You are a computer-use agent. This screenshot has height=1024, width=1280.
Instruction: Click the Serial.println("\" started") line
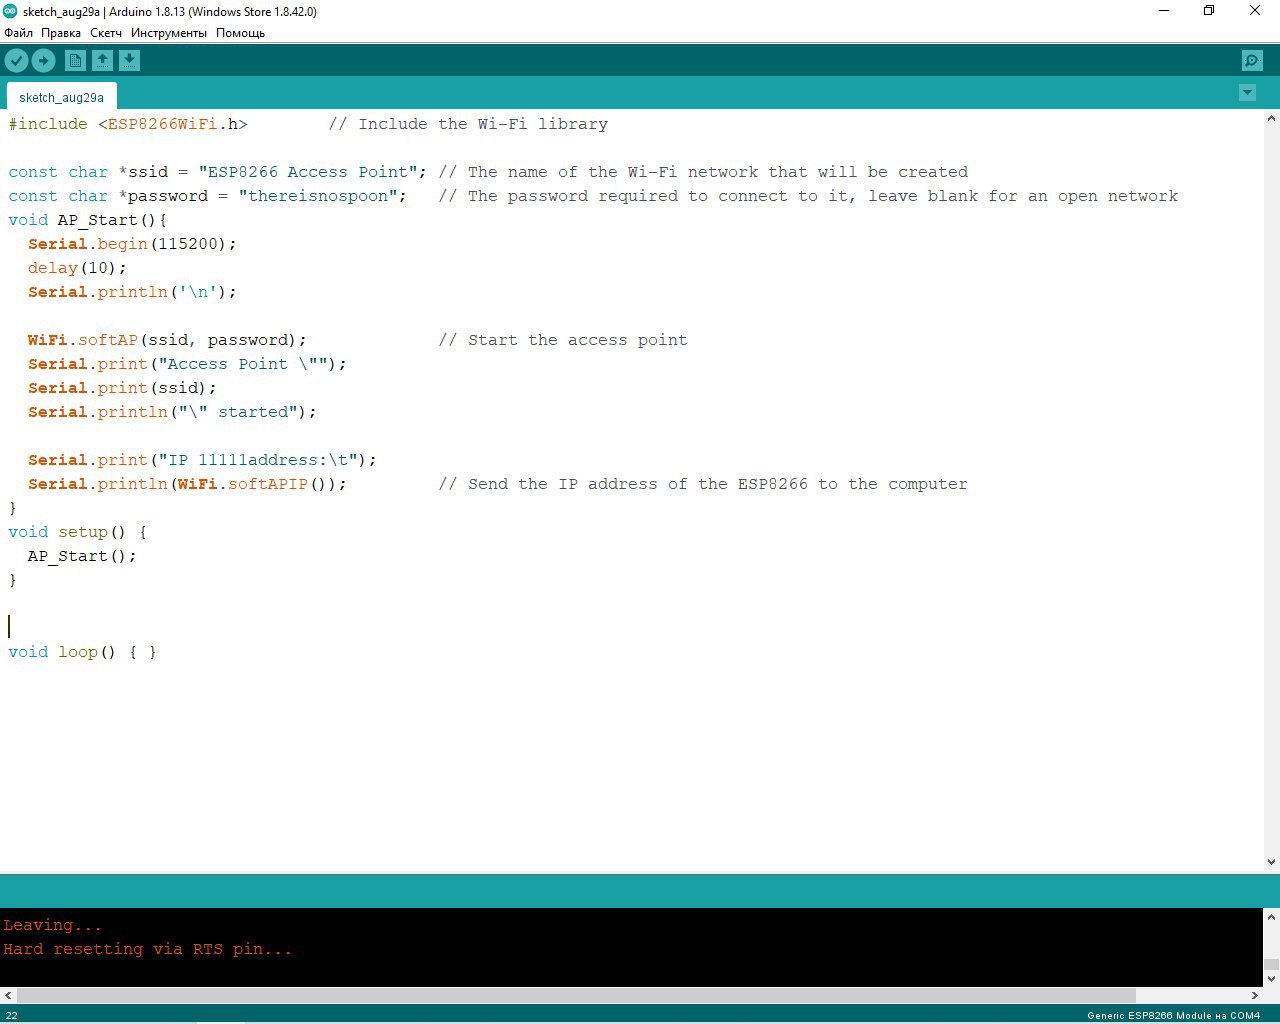point(172,412)
